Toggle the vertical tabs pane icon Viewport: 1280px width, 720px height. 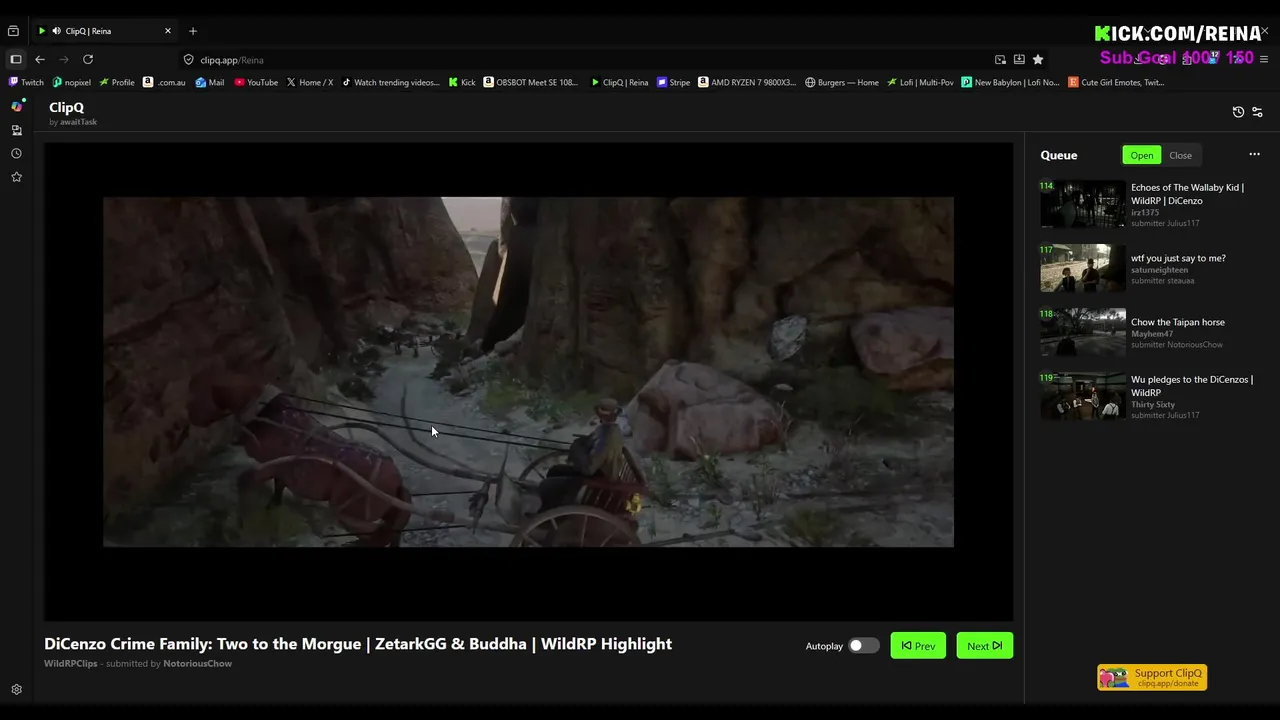[16, 60]
